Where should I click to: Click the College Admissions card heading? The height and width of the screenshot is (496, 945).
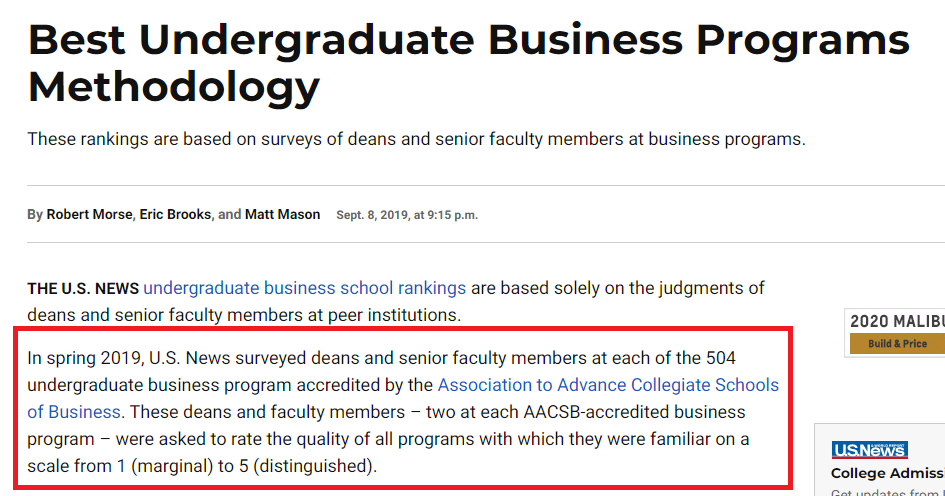[x=887, y=474]
